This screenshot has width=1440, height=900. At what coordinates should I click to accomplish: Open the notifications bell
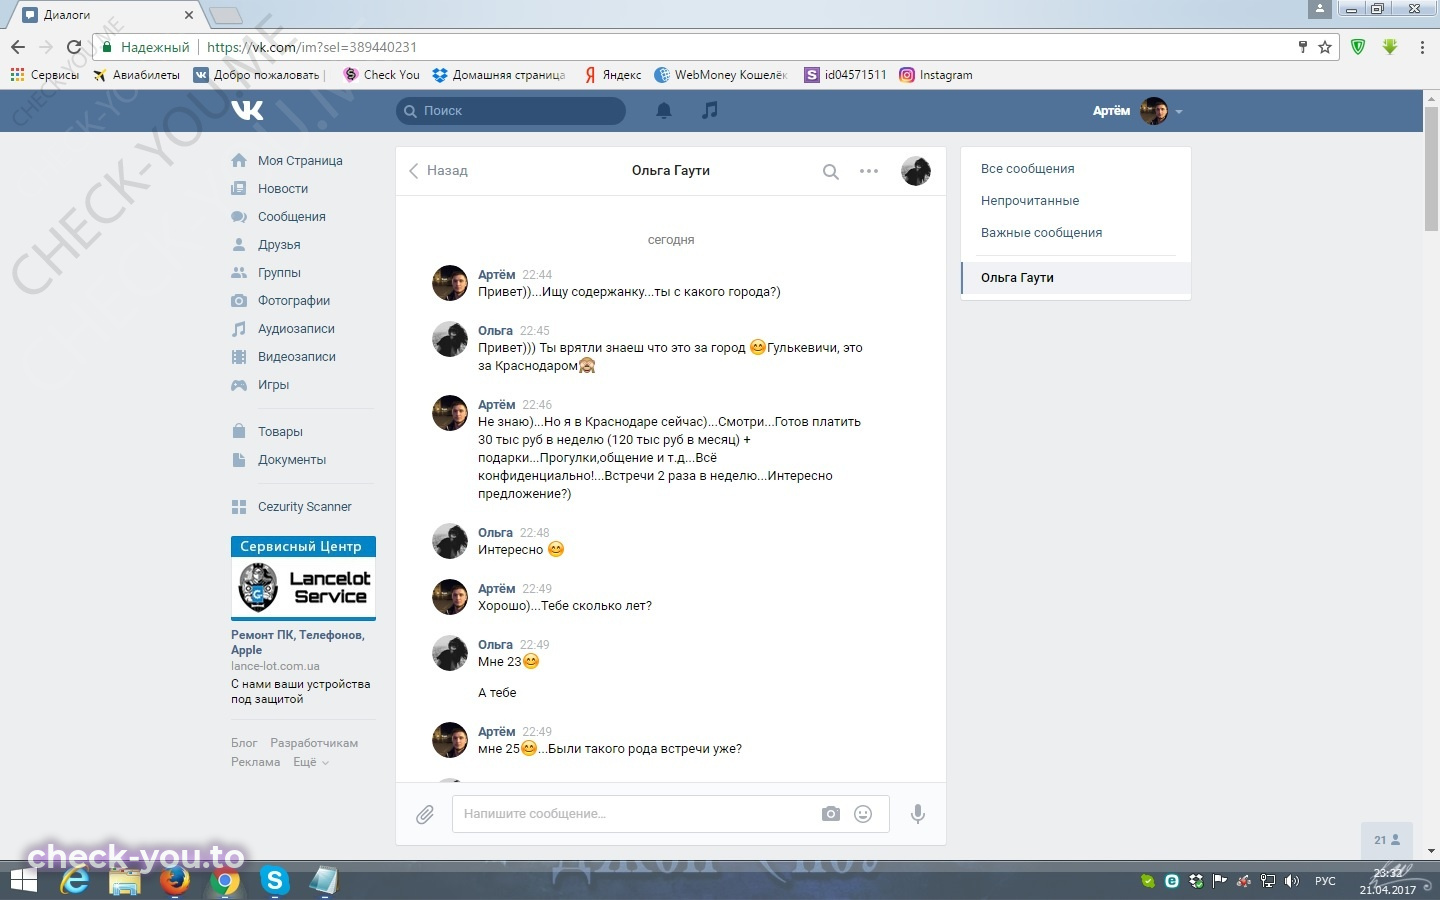tap(663, 110)
